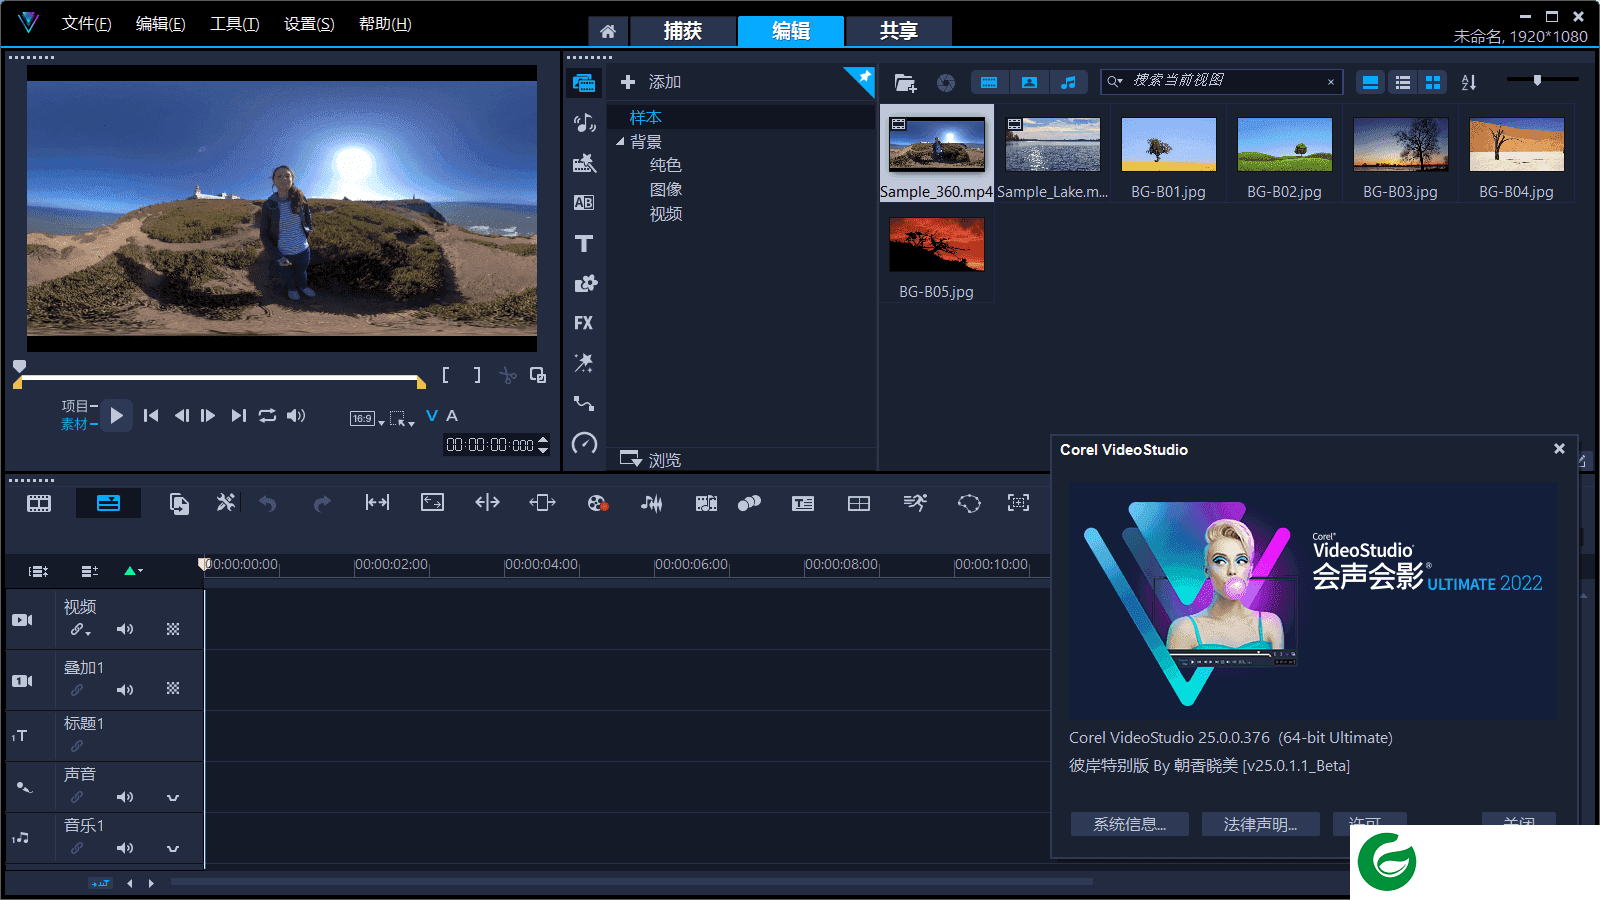Click the Pan and Zoom icon

1018,503
